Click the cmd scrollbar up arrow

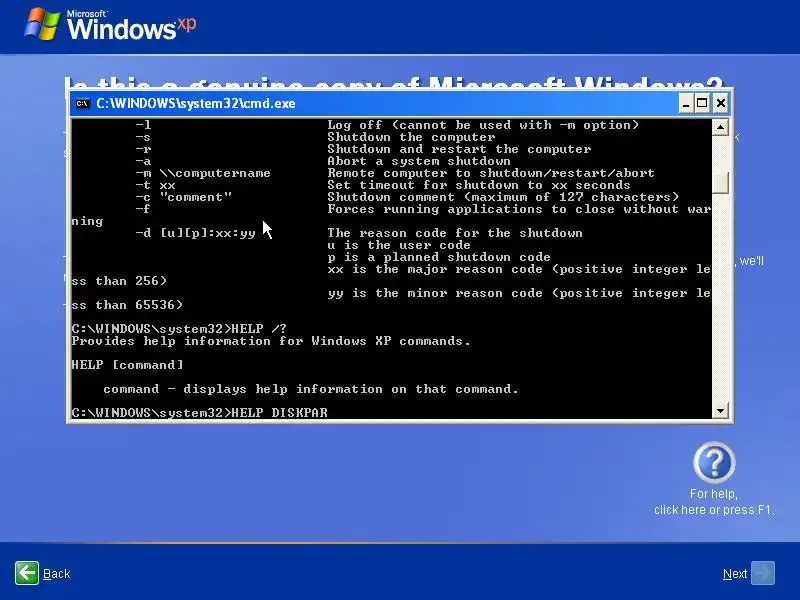(720, 127)
